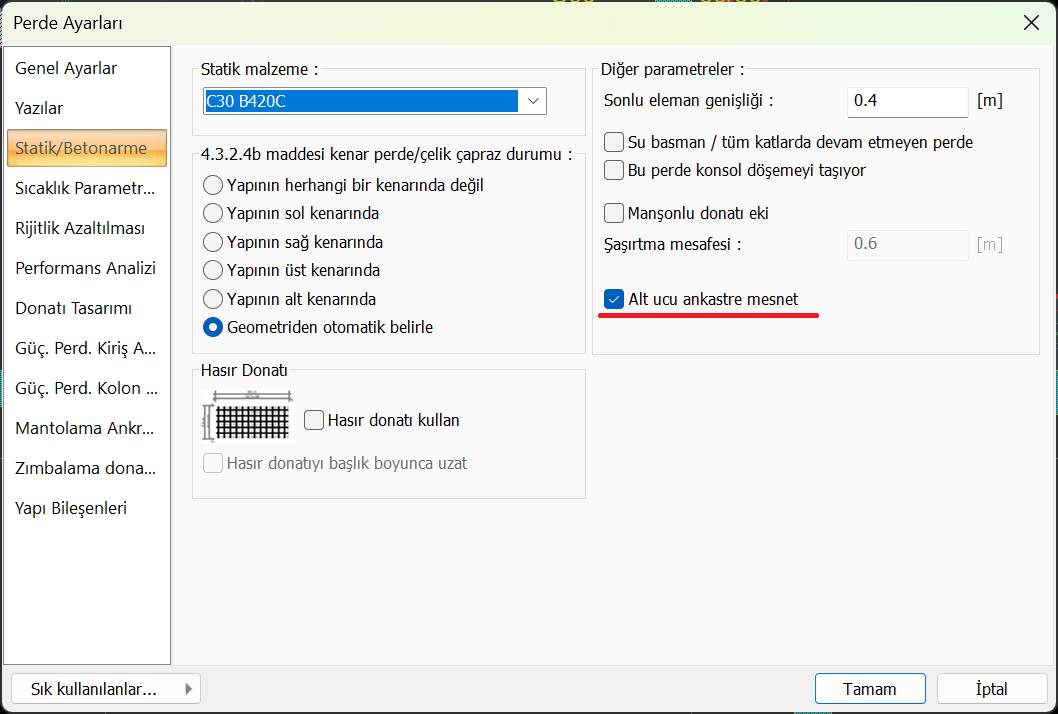Close the Perde Ayarları dialog
This screenshot has width=1058, height=714.
click(1031, 23)
